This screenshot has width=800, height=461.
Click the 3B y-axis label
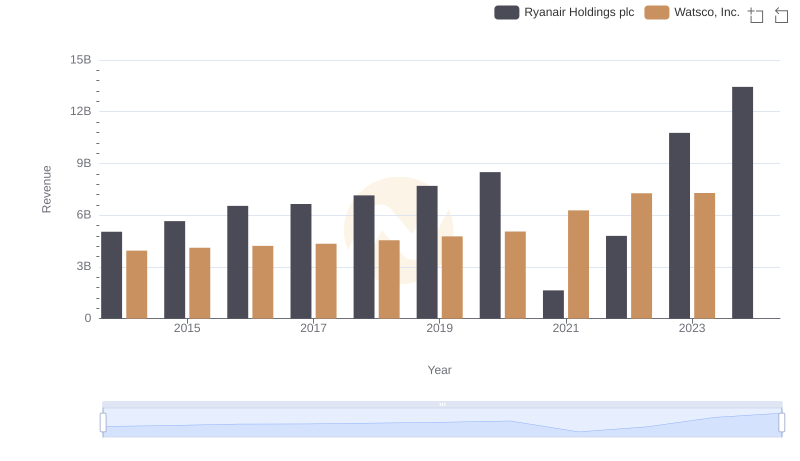(84, 266)
